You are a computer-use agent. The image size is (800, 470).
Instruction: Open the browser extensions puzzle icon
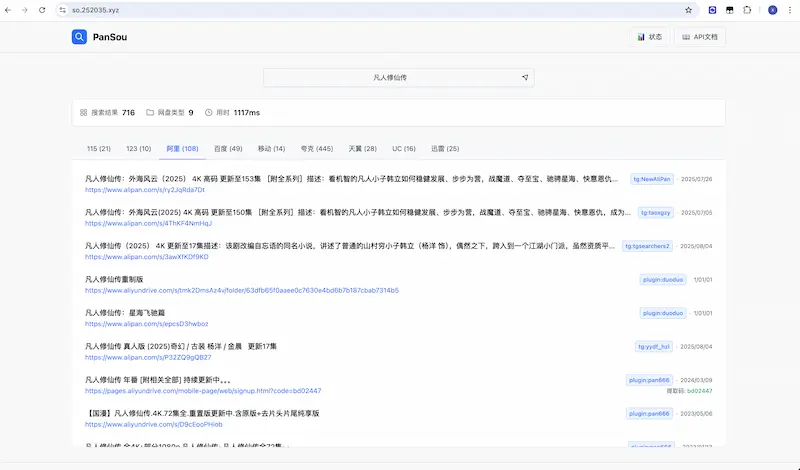(747, 10)
